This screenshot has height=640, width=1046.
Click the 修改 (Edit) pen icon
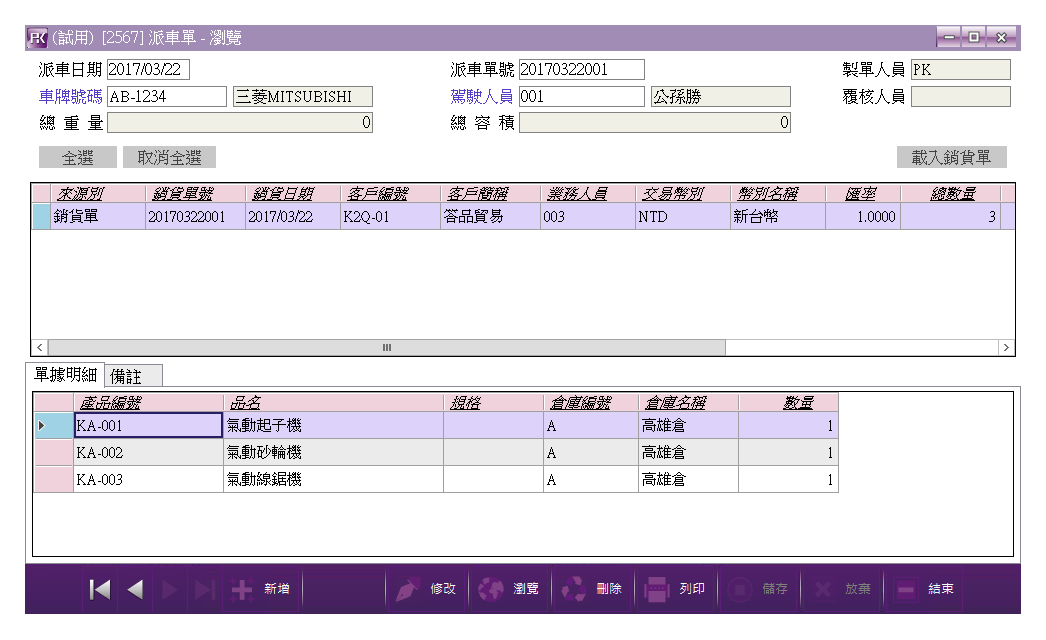tap(407, 590)
